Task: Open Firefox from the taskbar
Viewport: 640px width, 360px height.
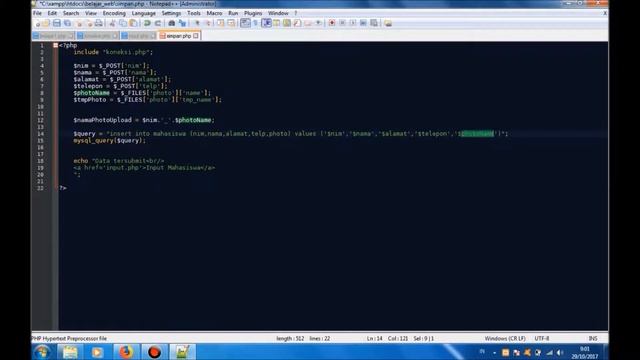Action: [x=126, y=352]
